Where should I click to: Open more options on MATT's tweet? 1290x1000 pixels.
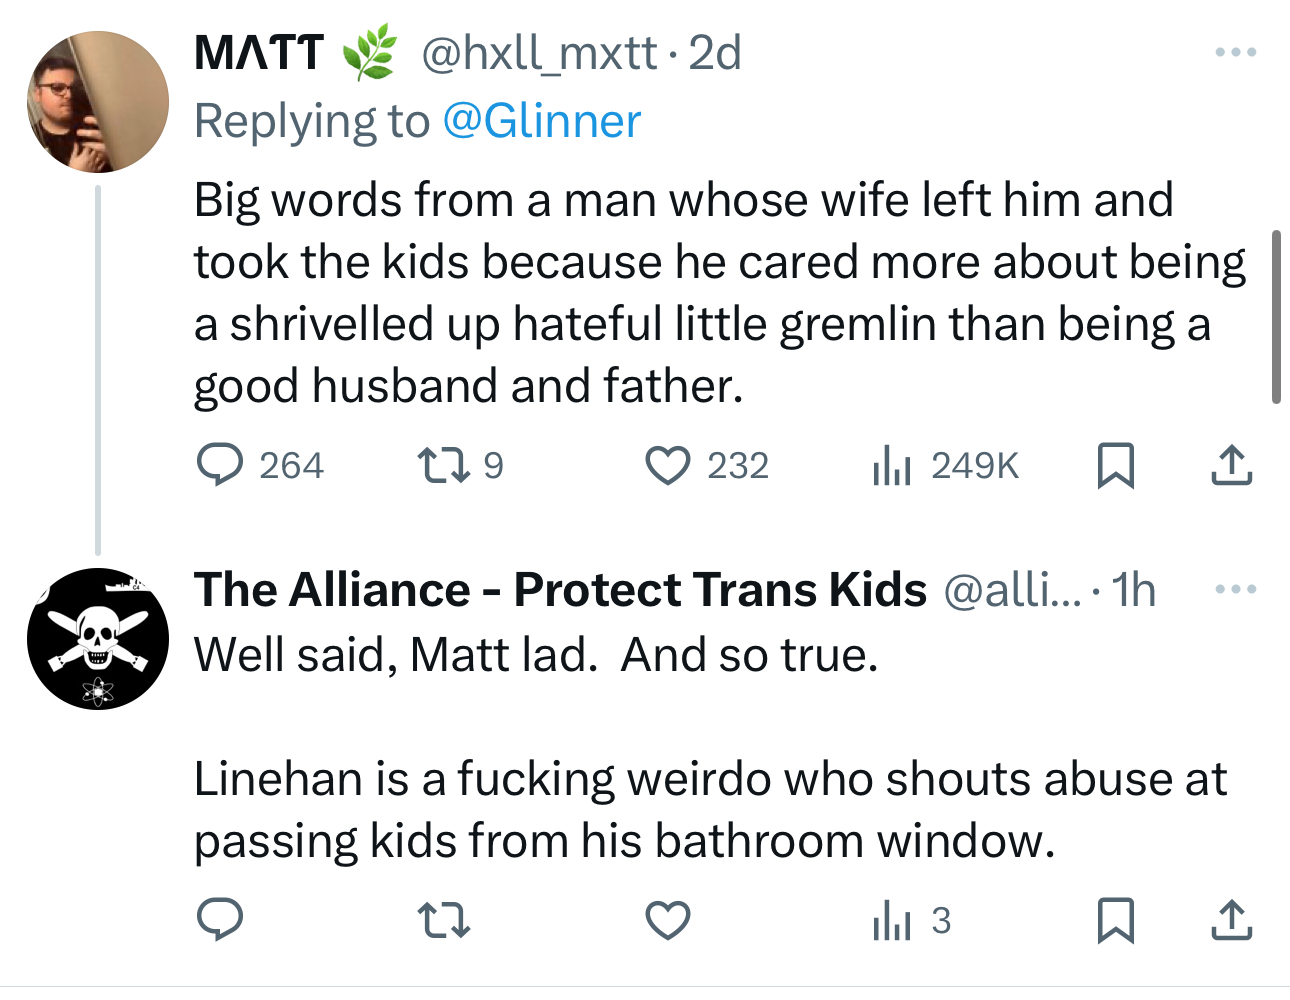tap(1235, 52)
